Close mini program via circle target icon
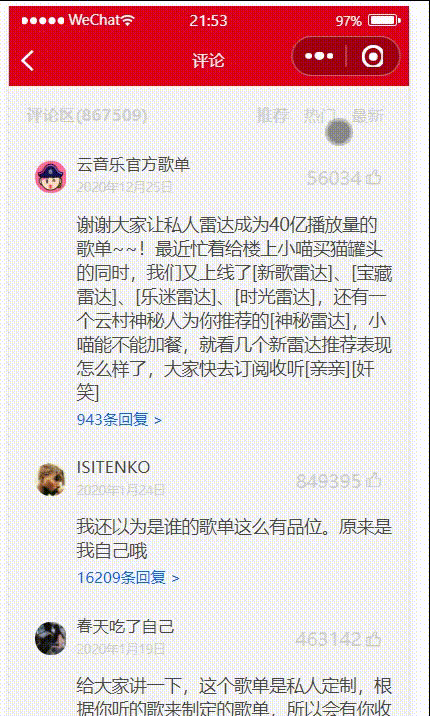 (372, 57)
